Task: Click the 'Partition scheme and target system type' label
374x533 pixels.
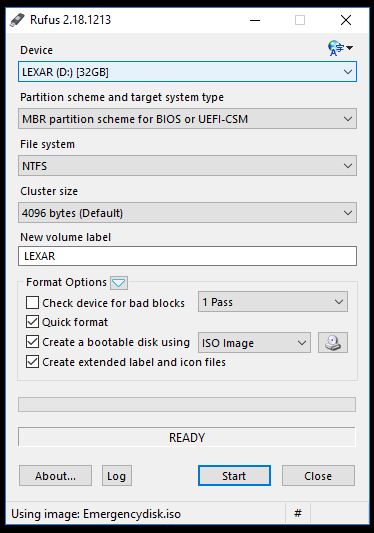Action: [122, 97]
